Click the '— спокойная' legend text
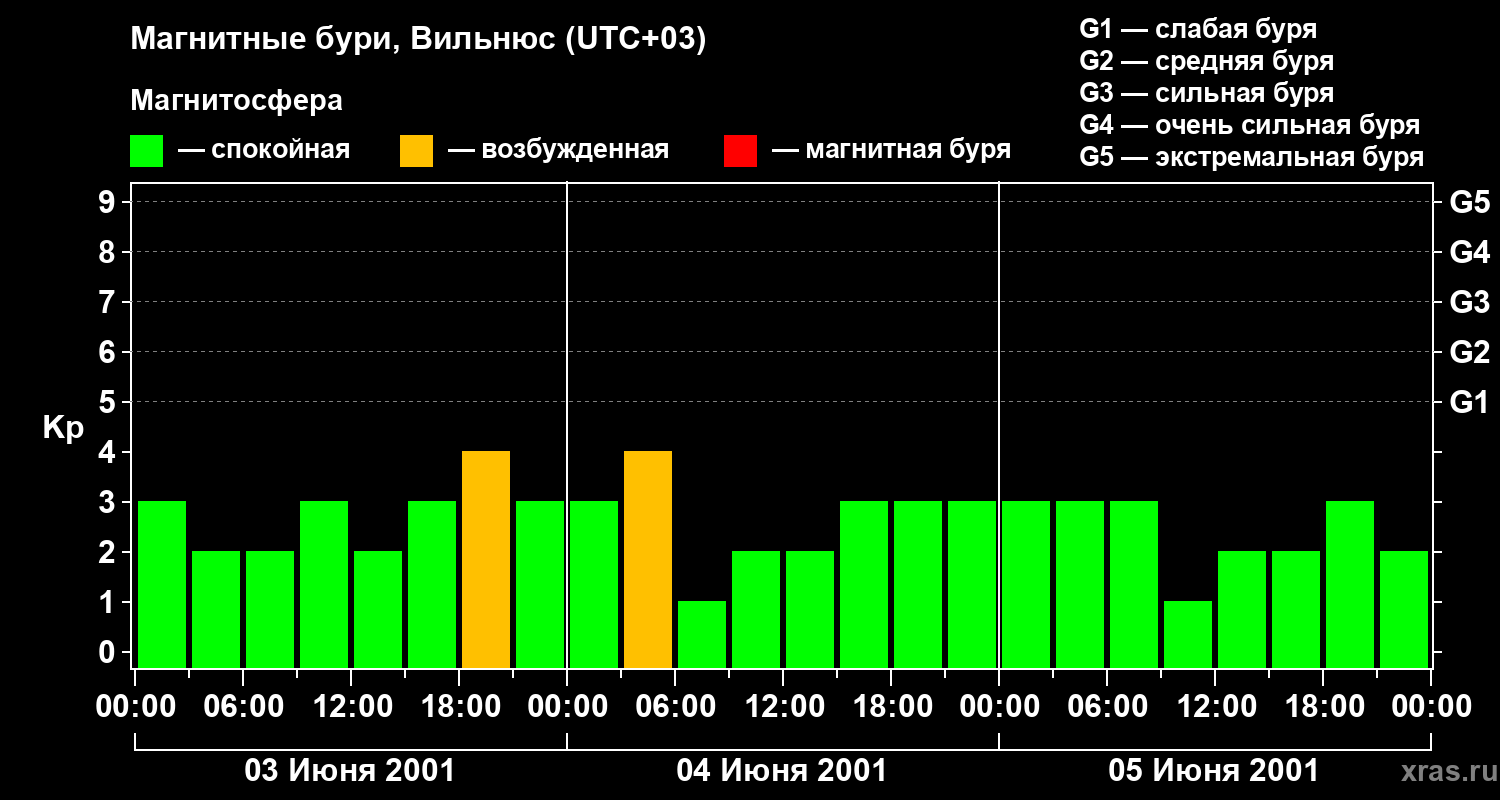 coord(264,150)
